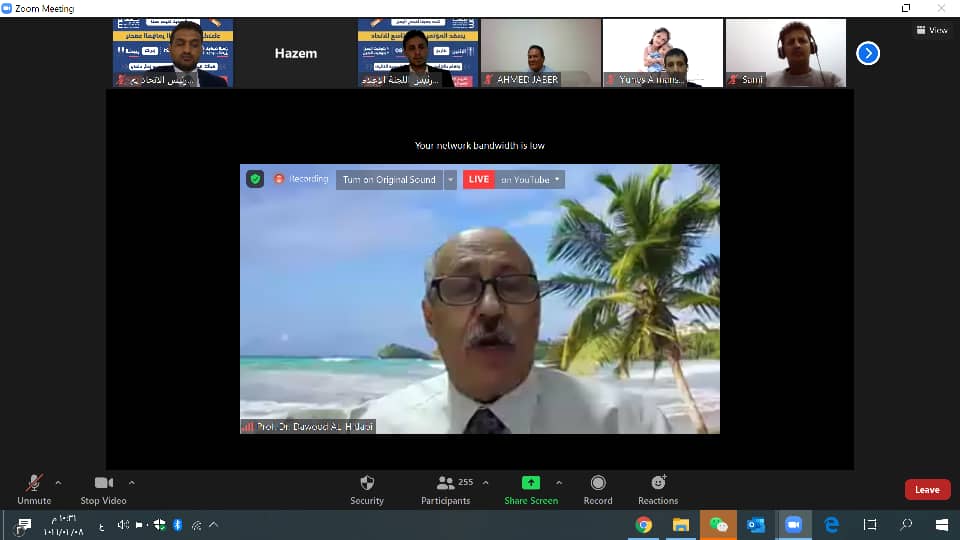Start recording with the Record button
The height and width of the screenshot is (540, 960).
click(598, 483)
